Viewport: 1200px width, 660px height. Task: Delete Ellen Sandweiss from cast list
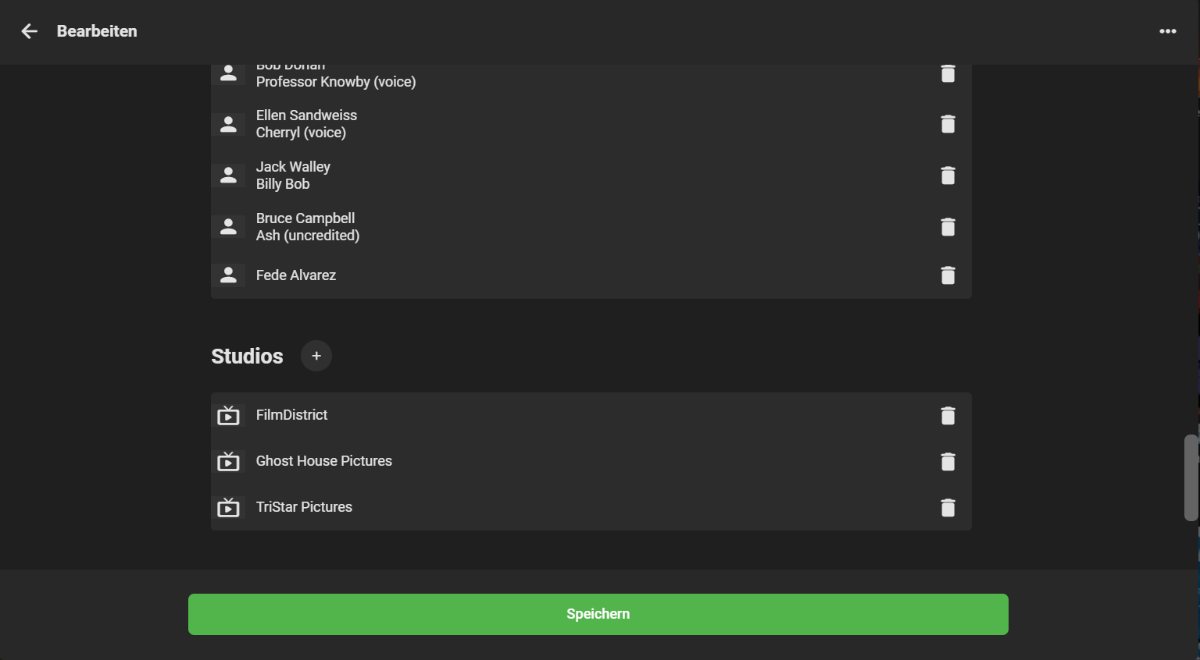point(947,124)
